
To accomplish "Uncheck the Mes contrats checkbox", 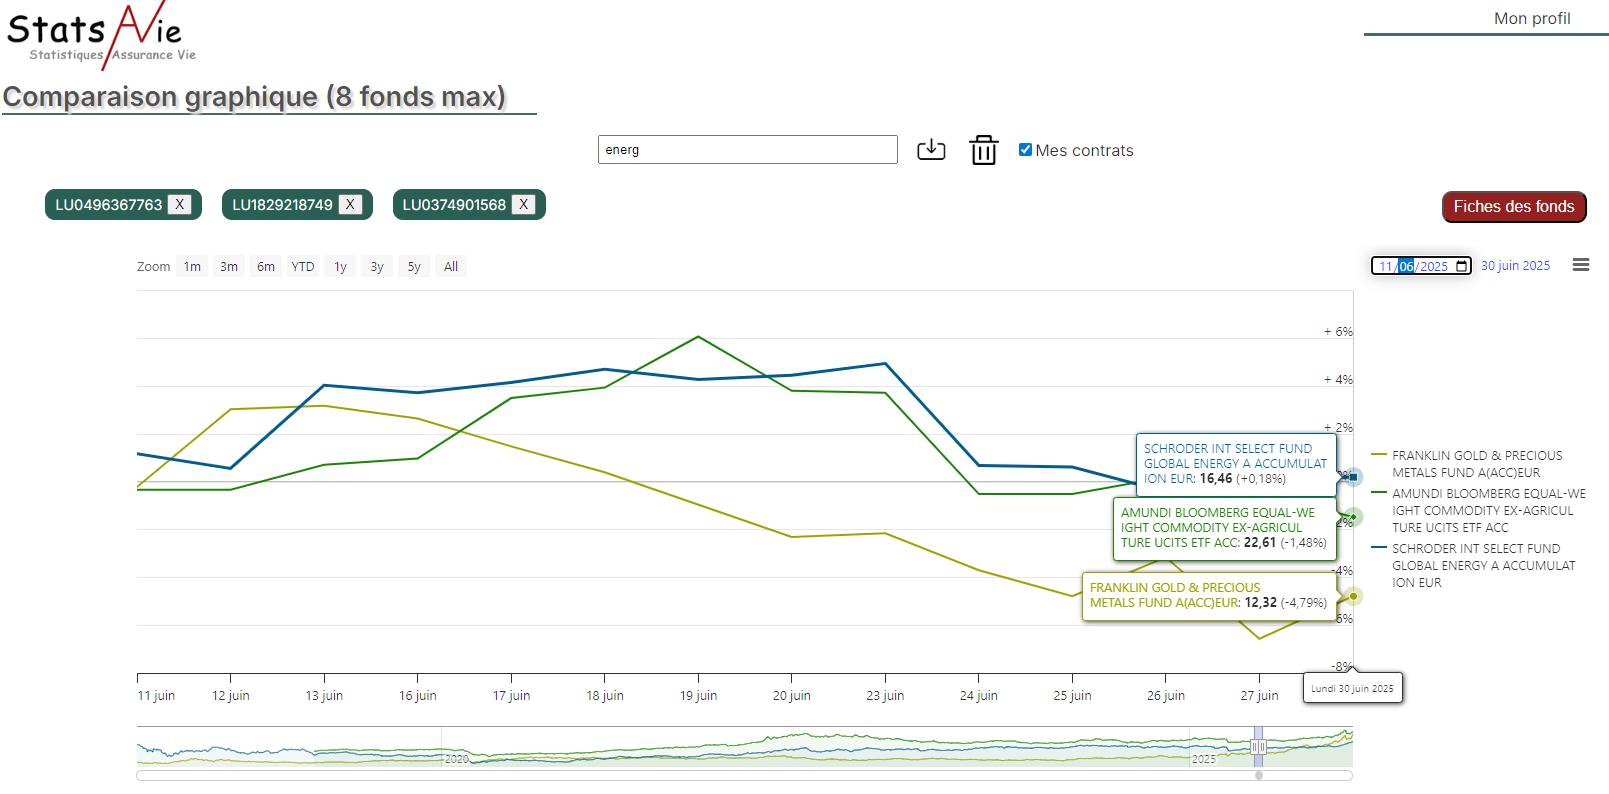I will coord(1025,150).
